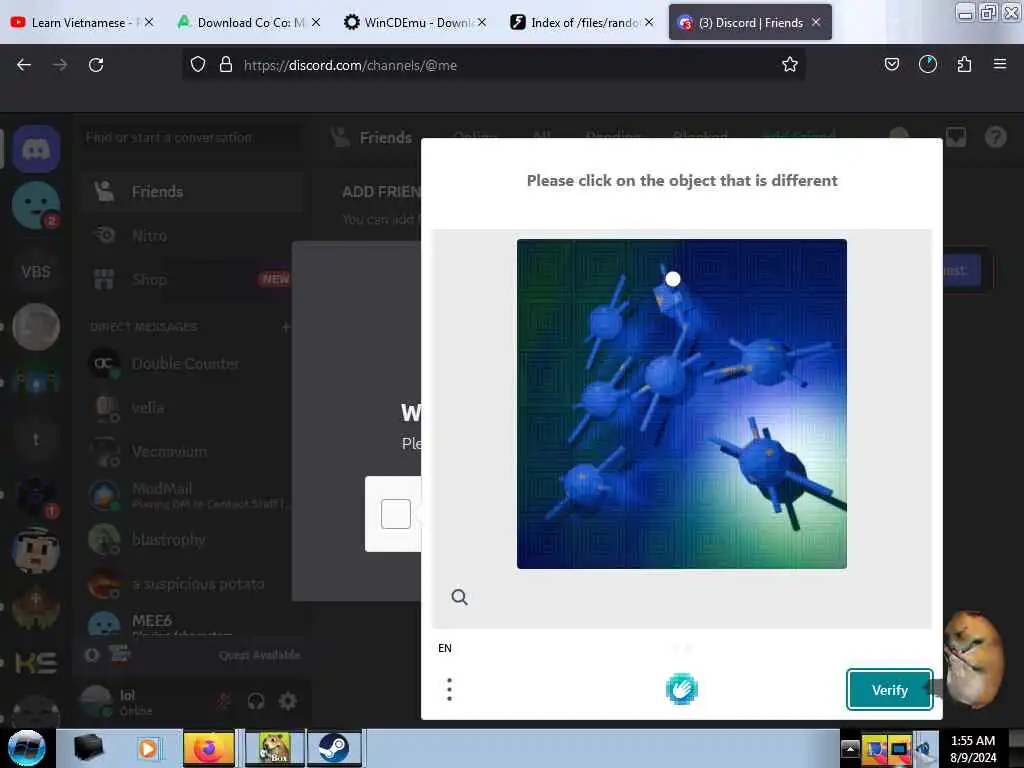Close the Discord Friends browser tab

tap(816, 22)
